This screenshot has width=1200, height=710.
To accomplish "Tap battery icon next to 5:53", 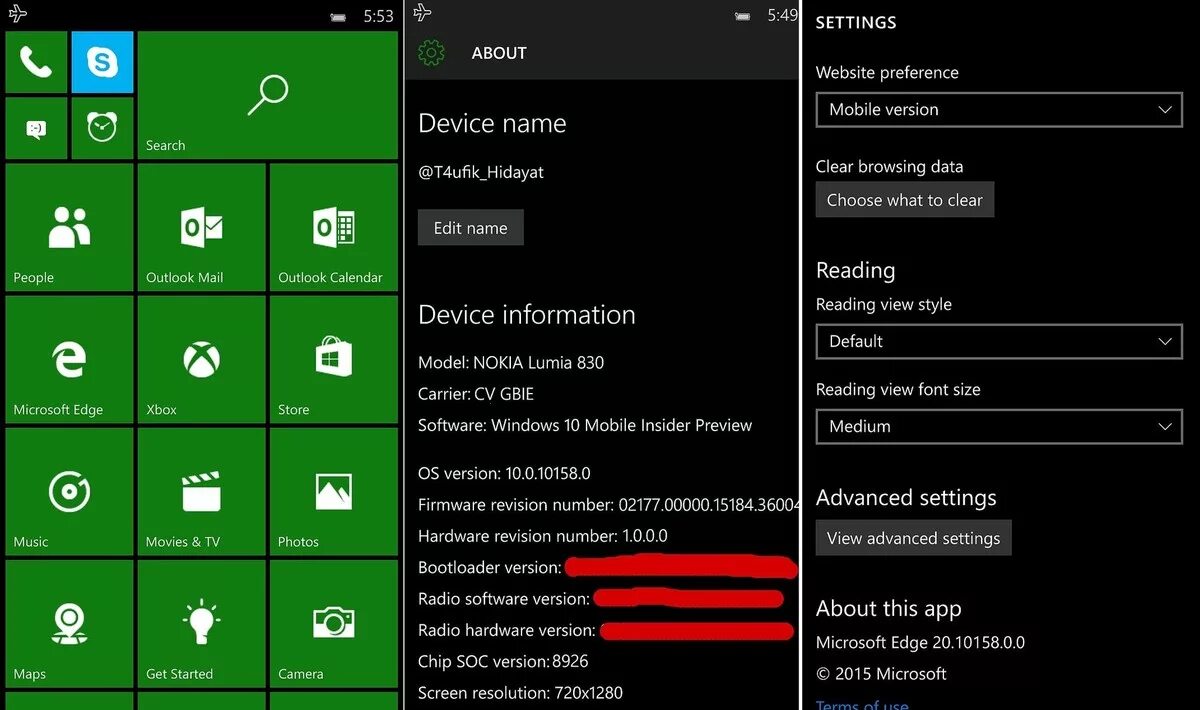I will tap(339, 17).
